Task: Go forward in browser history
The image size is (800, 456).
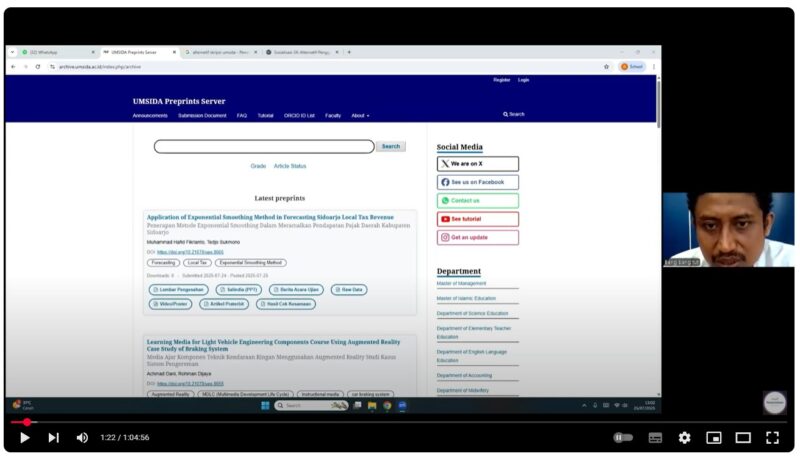Action: click(x=26, y=67)
